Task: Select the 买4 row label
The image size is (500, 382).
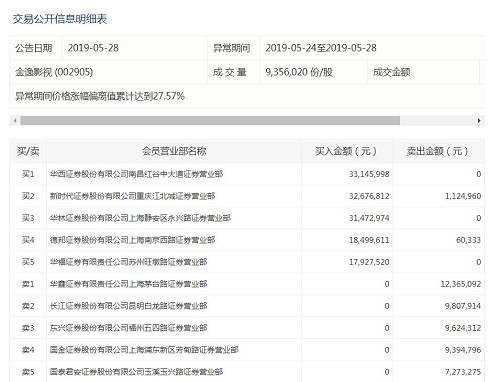Action: coord(28,240)
